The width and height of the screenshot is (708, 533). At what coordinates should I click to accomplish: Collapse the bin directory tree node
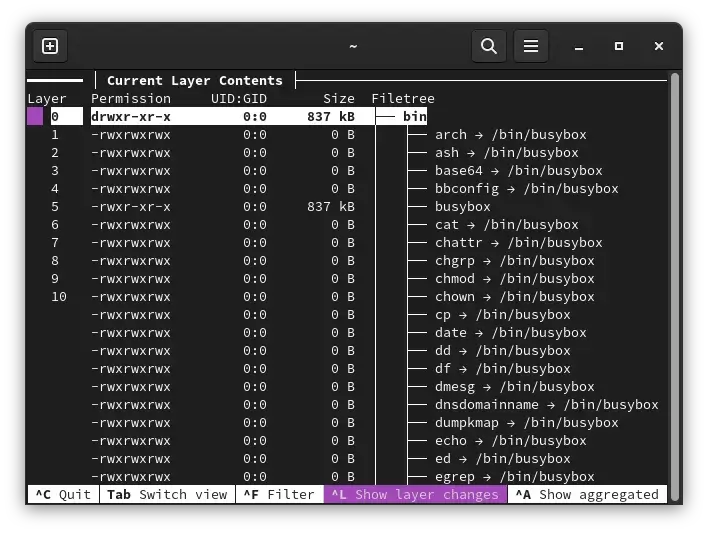click(414, 117)
